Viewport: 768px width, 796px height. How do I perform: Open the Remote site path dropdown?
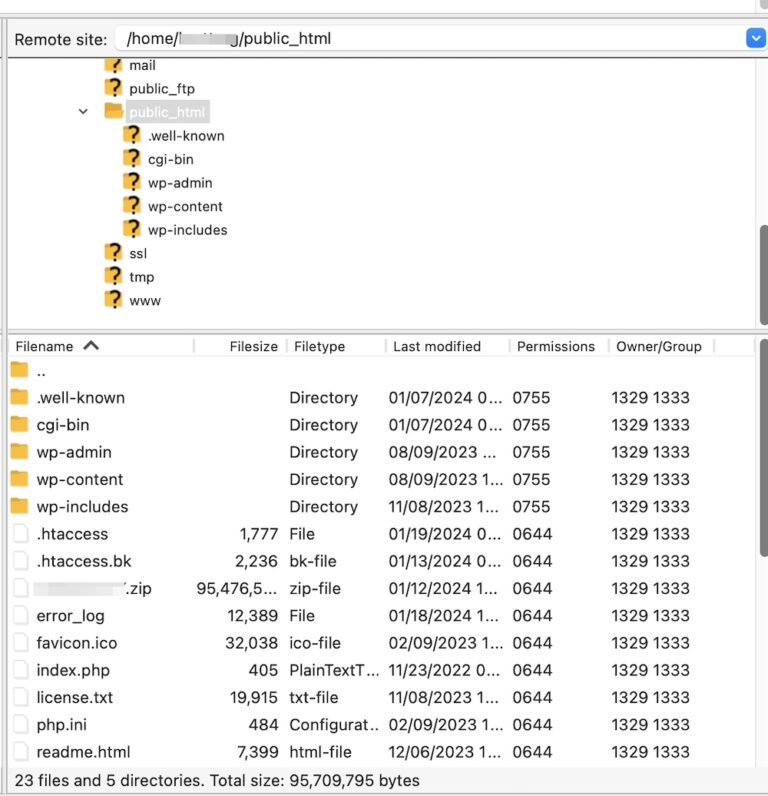pyautogui.click(x=755, y=38)
